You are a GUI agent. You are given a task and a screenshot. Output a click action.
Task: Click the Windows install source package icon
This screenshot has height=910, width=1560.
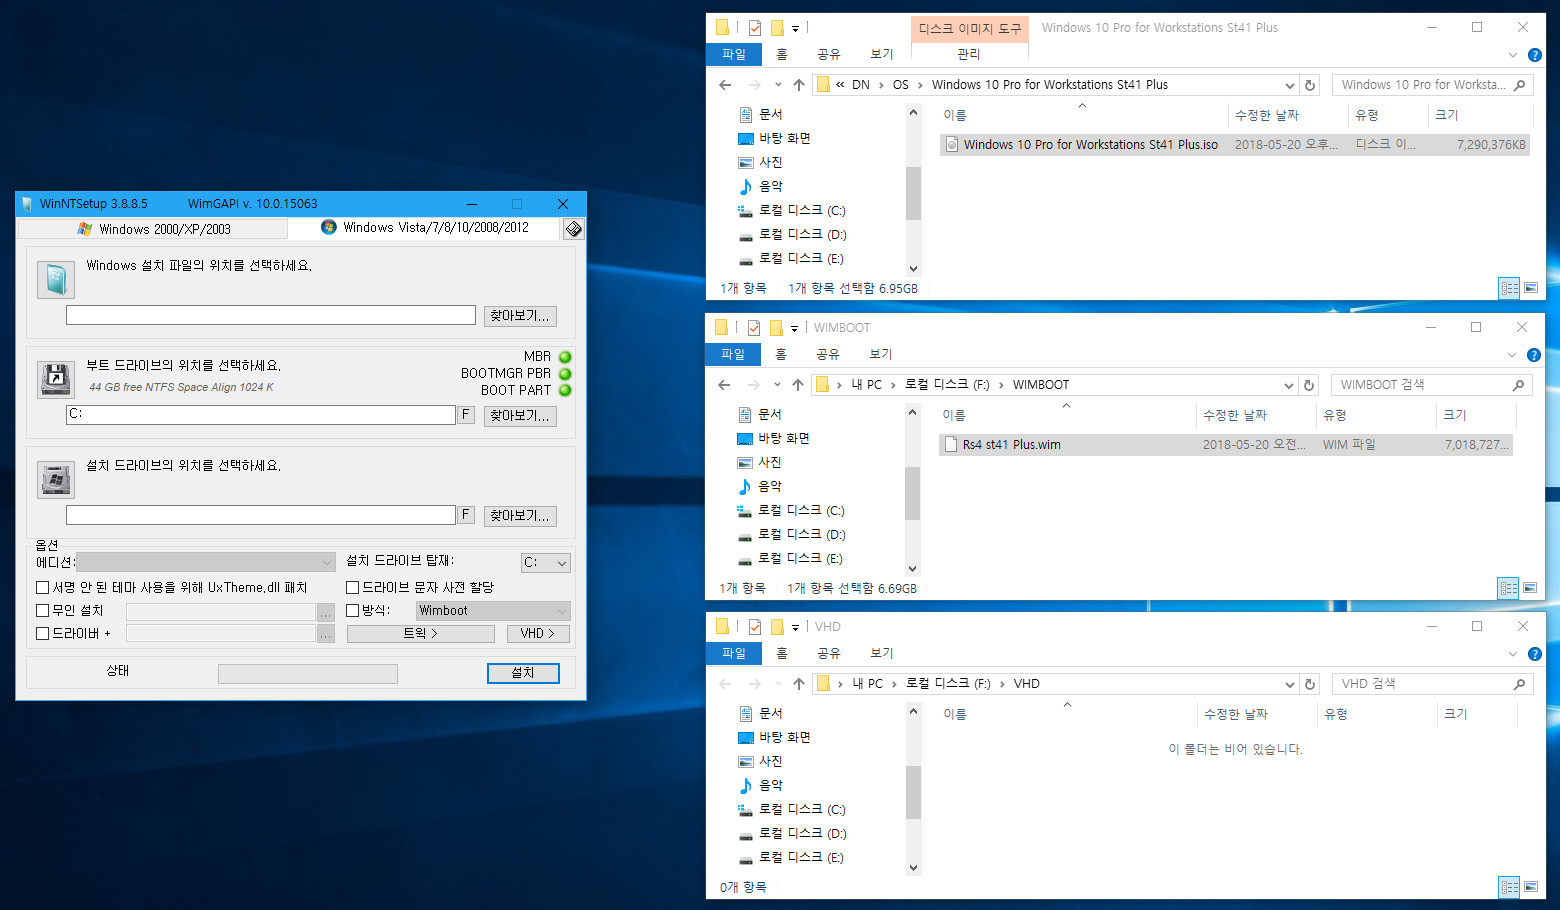tap(56, 279)
